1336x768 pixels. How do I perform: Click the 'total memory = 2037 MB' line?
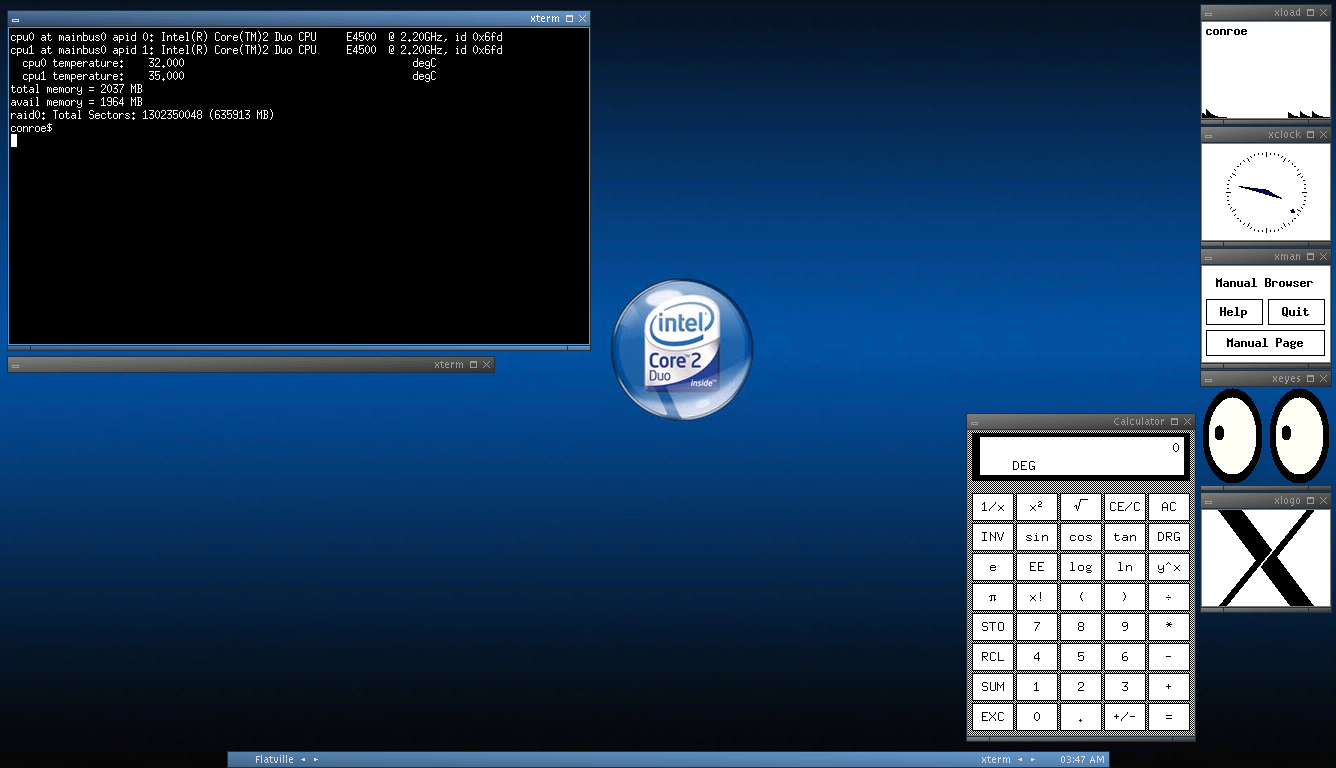point(76,89)
